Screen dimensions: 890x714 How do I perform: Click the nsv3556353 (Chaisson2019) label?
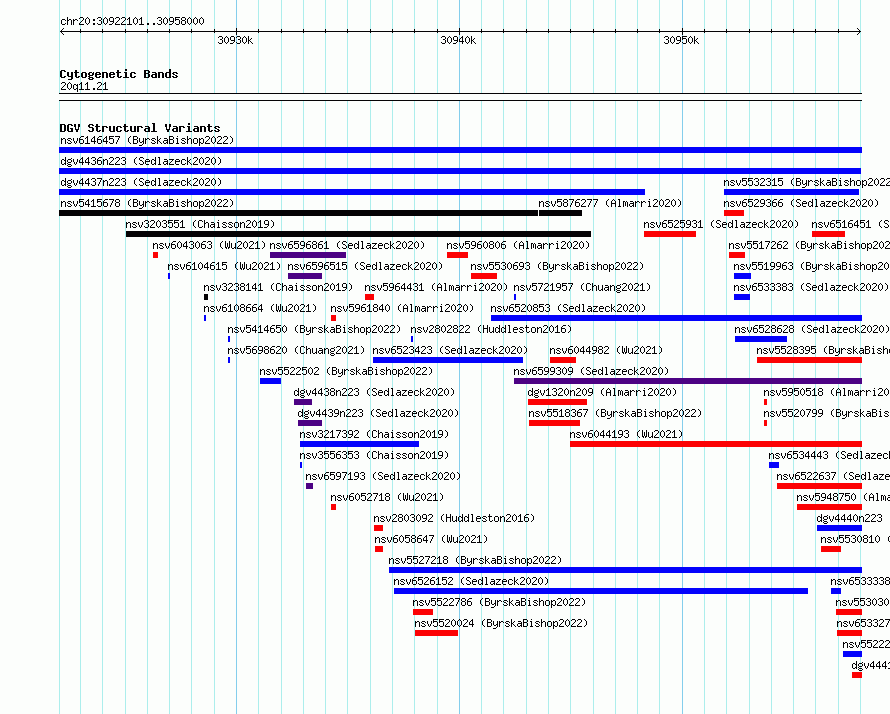[374, 455]
